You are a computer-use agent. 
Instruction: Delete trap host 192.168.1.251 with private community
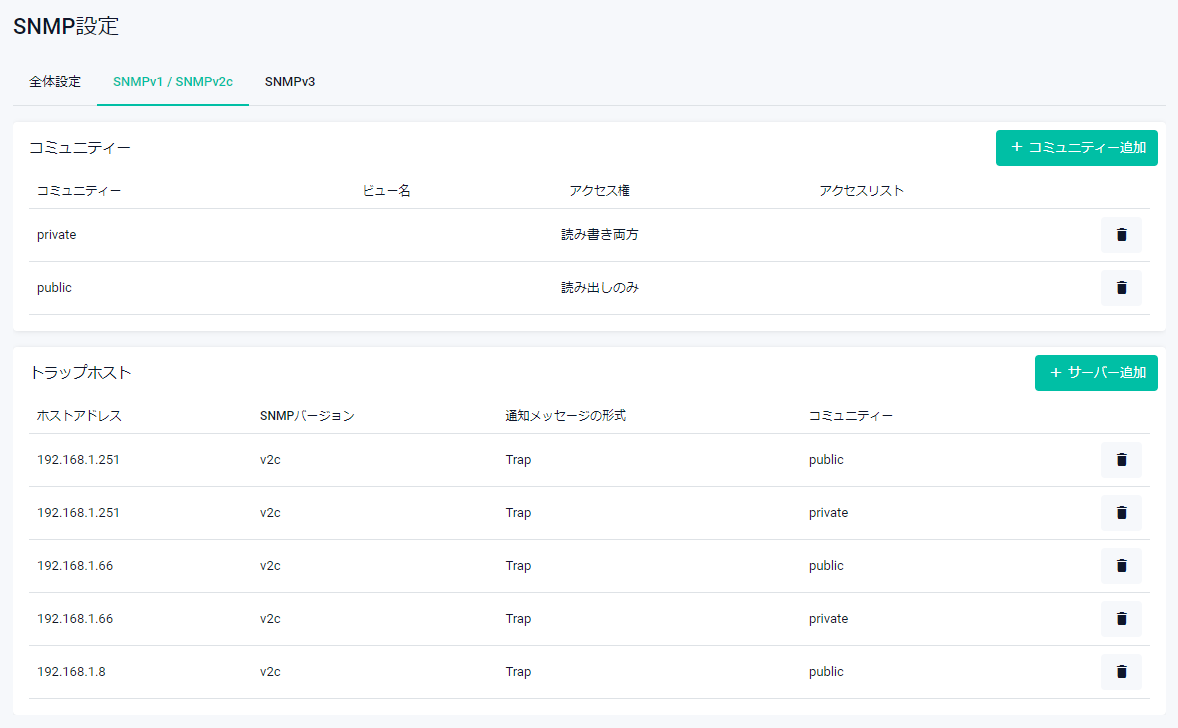pyautogui.click(x=1121, y=513)
